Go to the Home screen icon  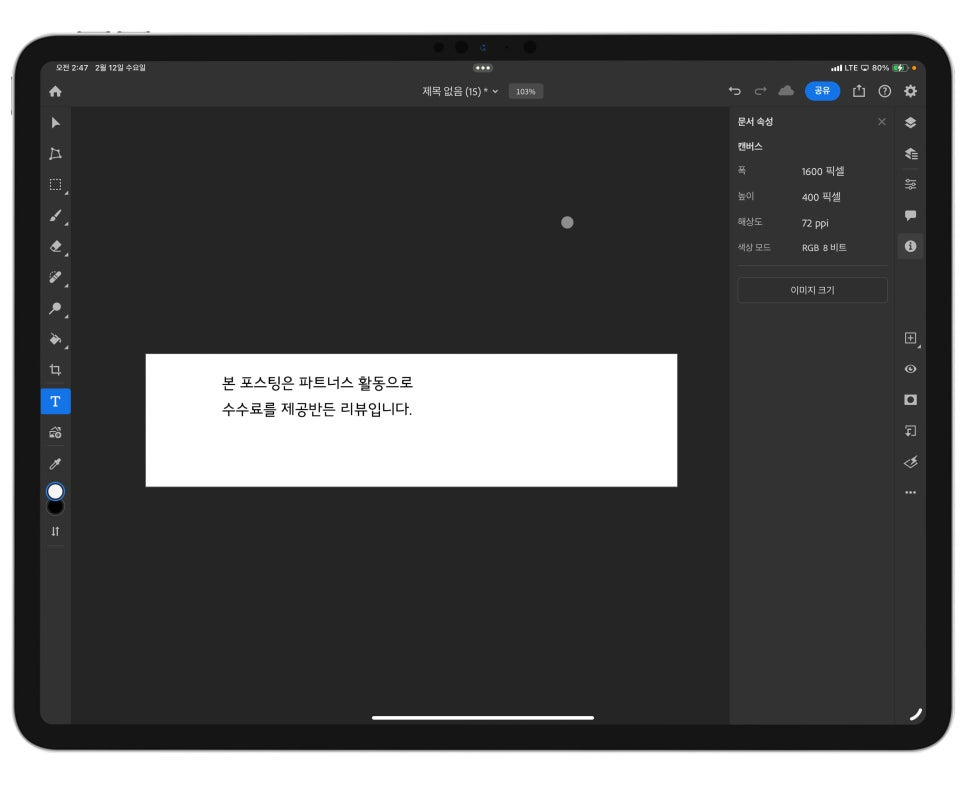click(x=55, y=92)
